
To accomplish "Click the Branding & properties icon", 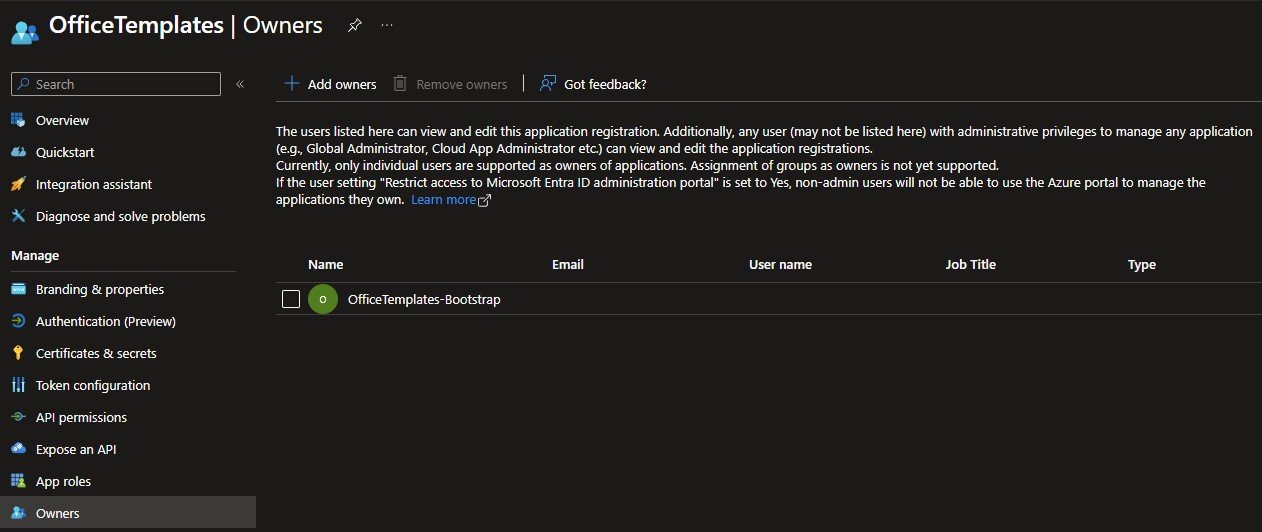I will (18, 289).
